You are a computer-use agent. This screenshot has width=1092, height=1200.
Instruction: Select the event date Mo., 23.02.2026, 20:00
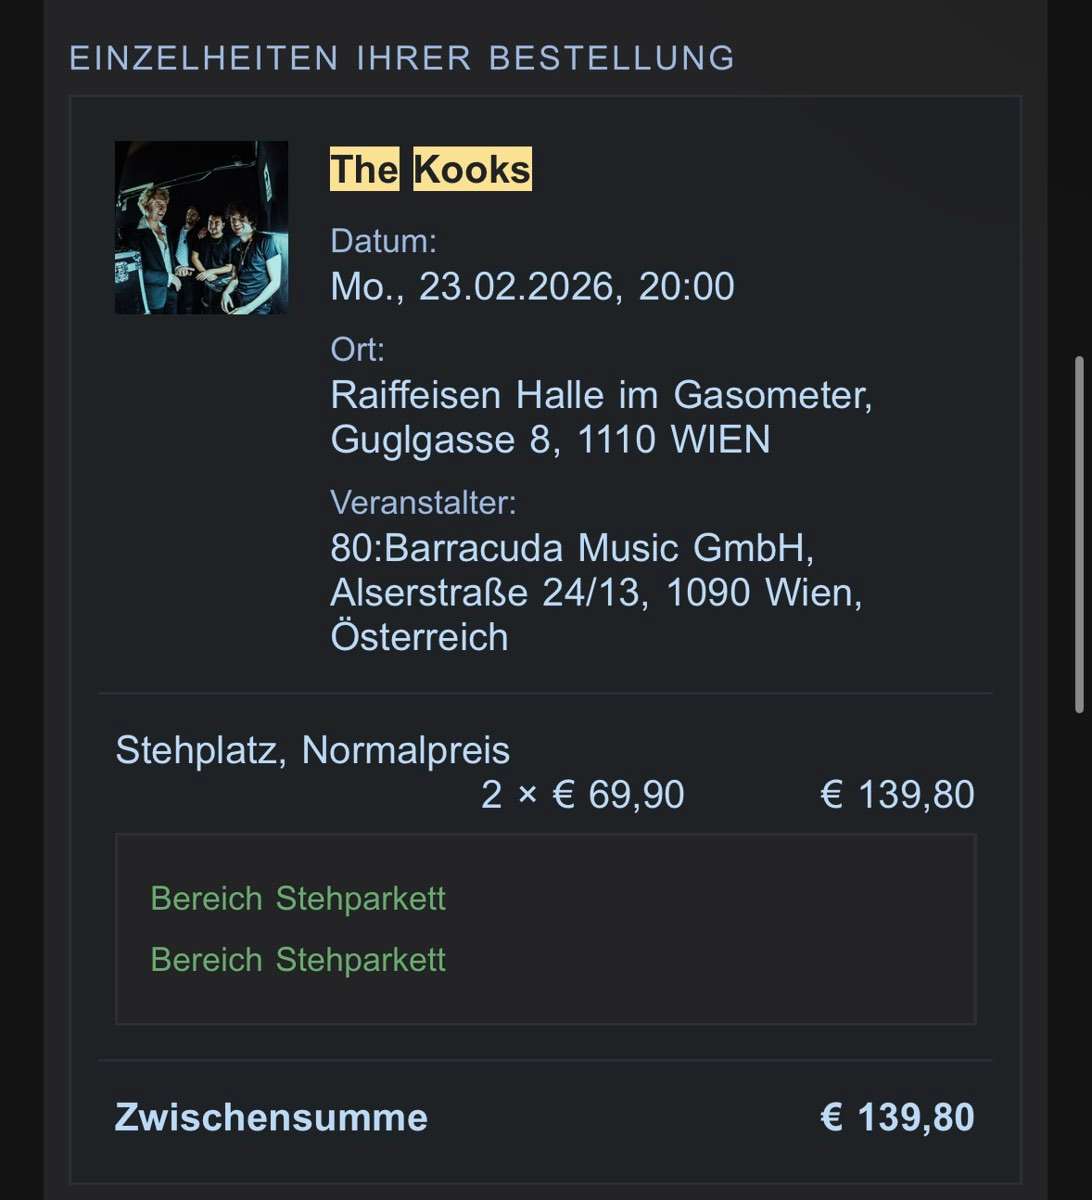(532, 287)
